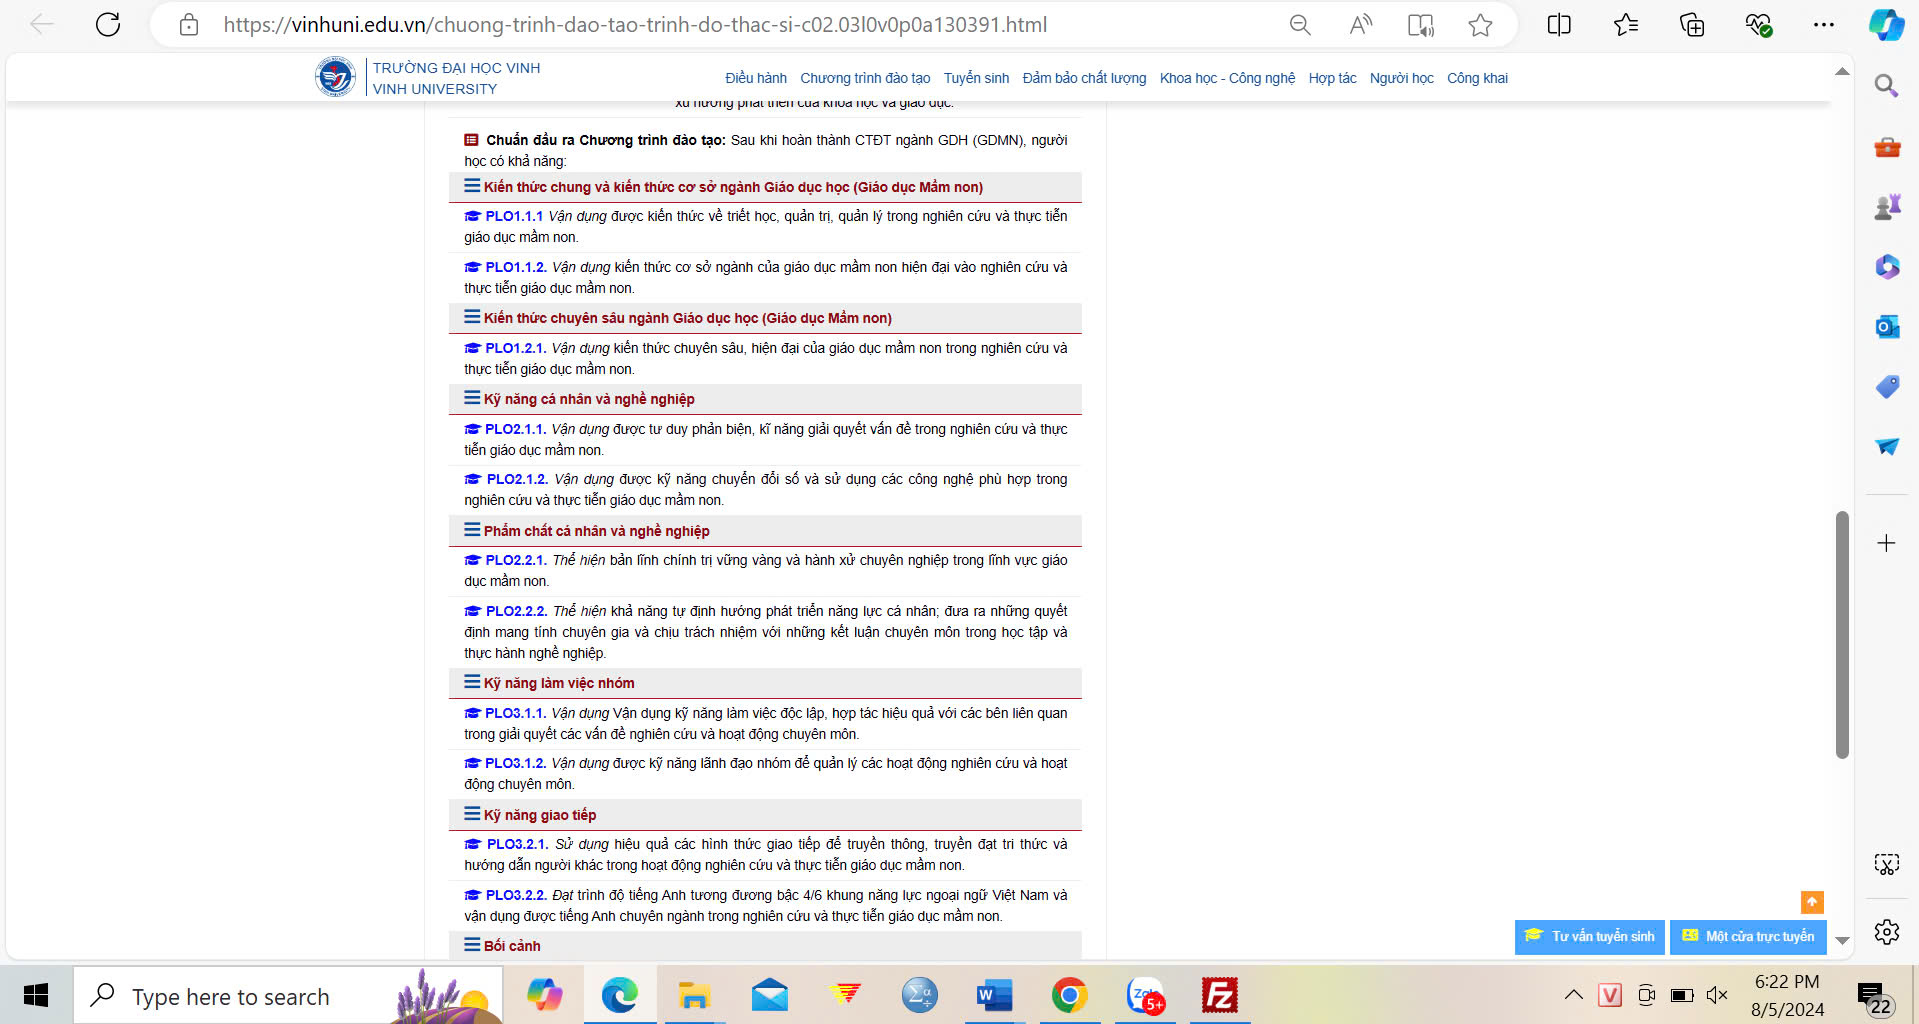Click Windows Start button
The width and height of the screenshot is (1919, 1024).
coord(36,996)
